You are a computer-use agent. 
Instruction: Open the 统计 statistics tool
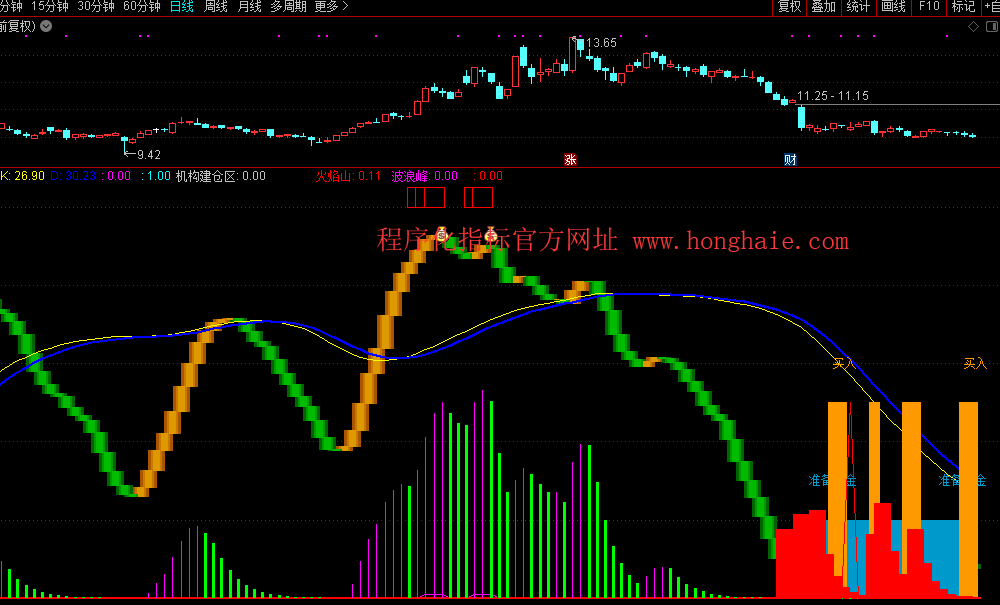pos(858,7)
